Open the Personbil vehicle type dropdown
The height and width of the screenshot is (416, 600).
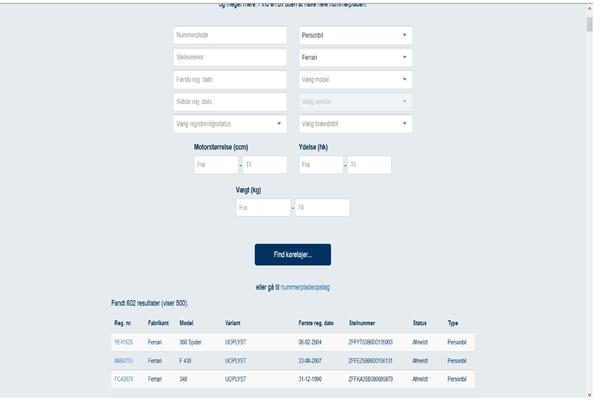point(355,35)
